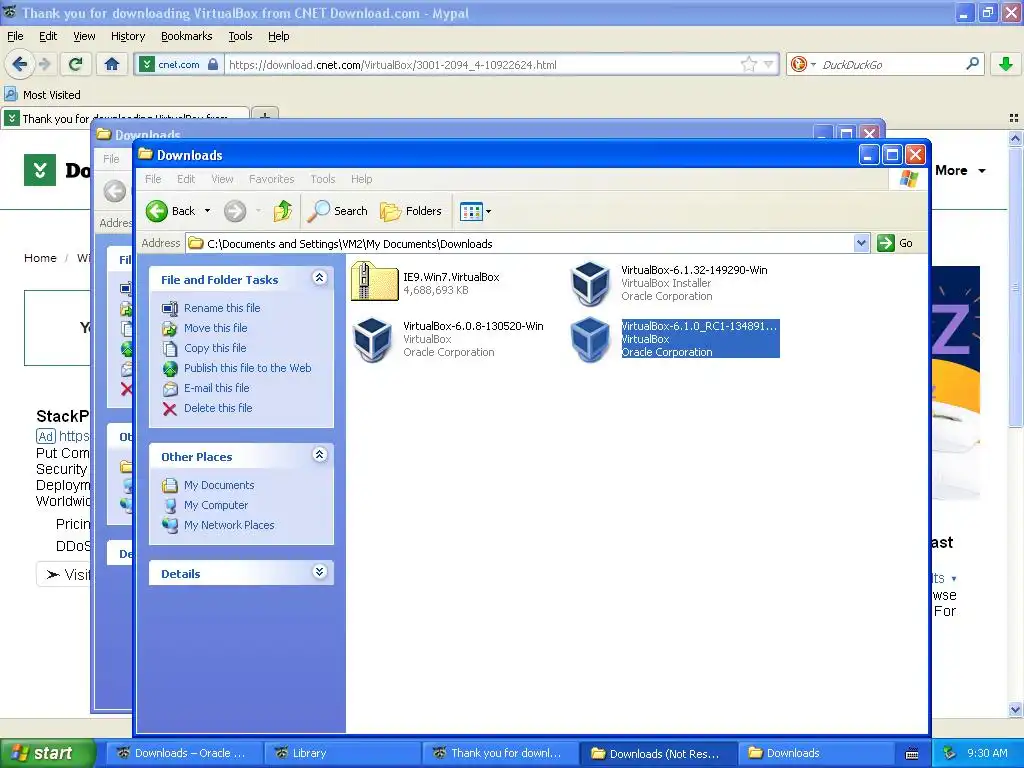Open the Mypal browser Tools menu
The width and height of the screenshot is (1024, 768).
[x=240, y=36]
